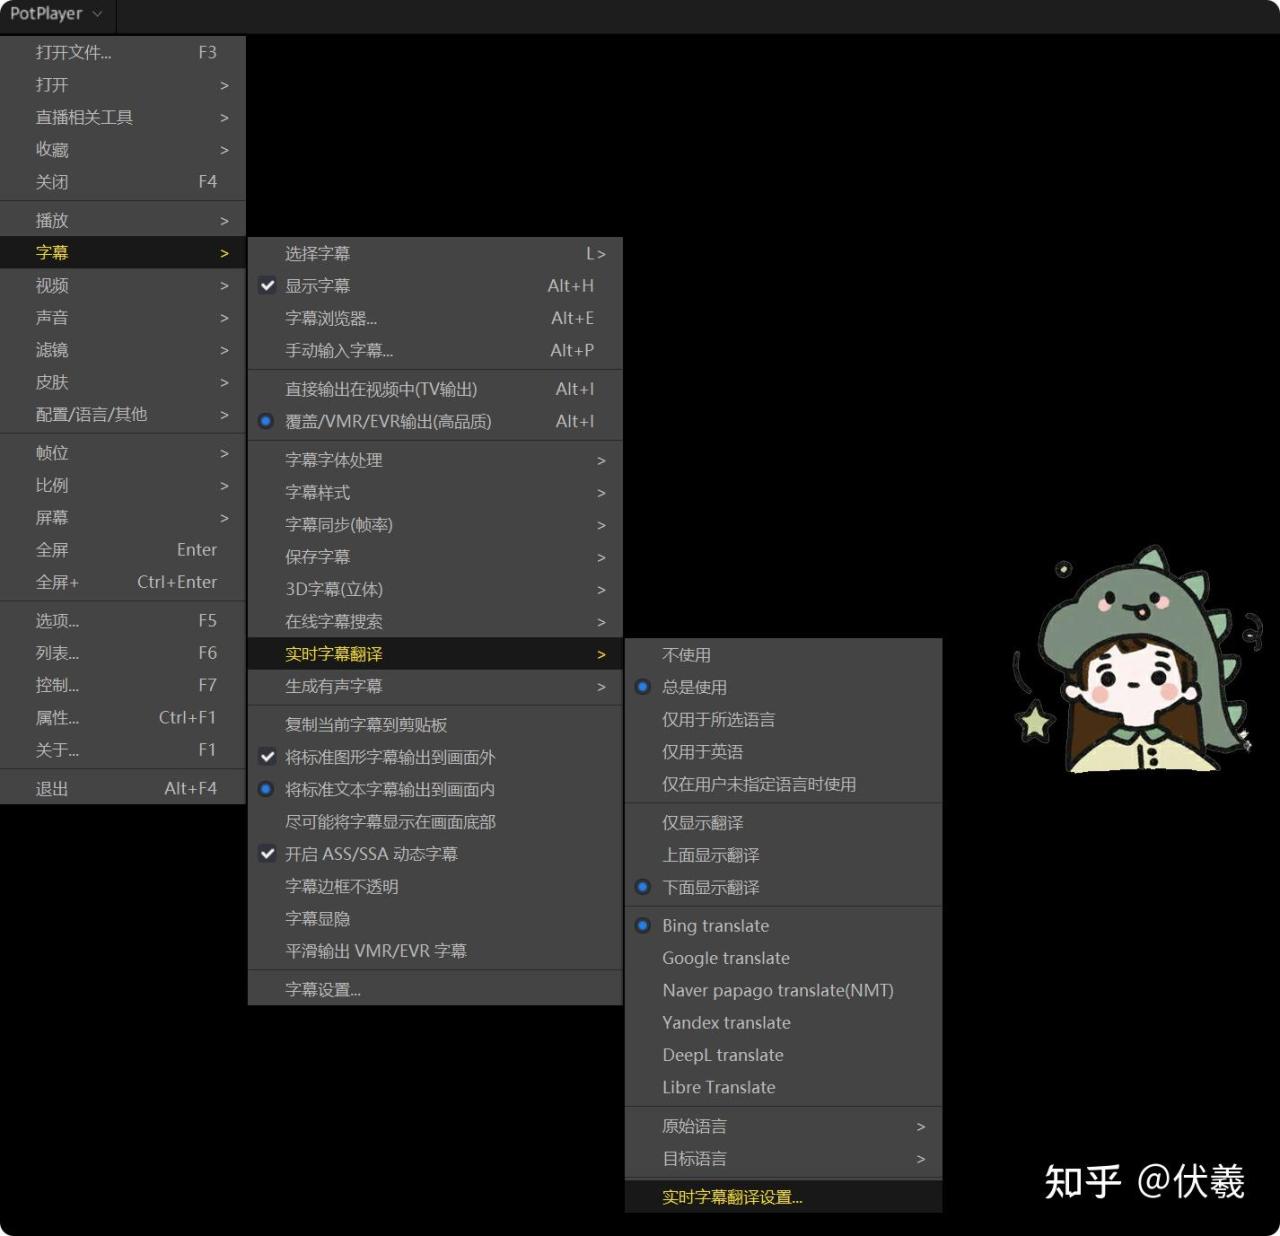Select 仅显示翻译 display mode
The height and width of the screenshot is (1236, 1280).
(702, 823)
